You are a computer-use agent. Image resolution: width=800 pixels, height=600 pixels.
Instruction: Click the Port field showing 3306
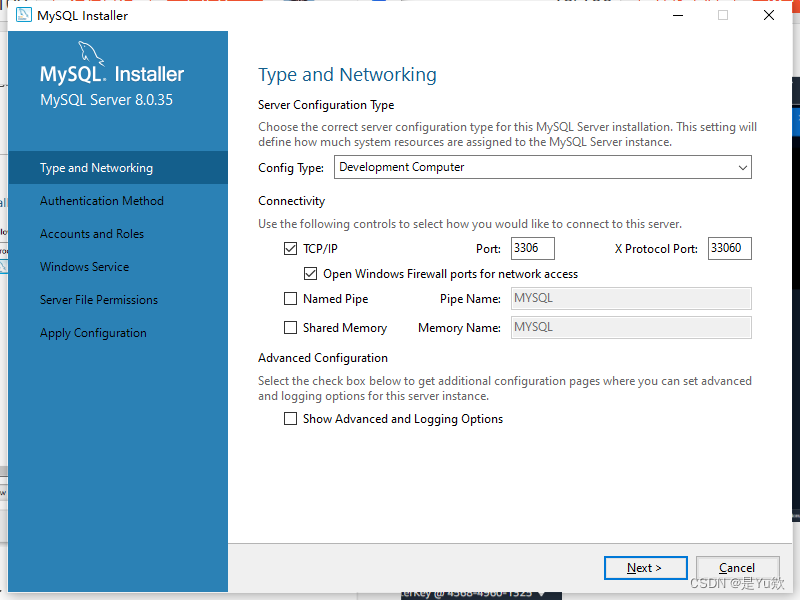[533, 248]
